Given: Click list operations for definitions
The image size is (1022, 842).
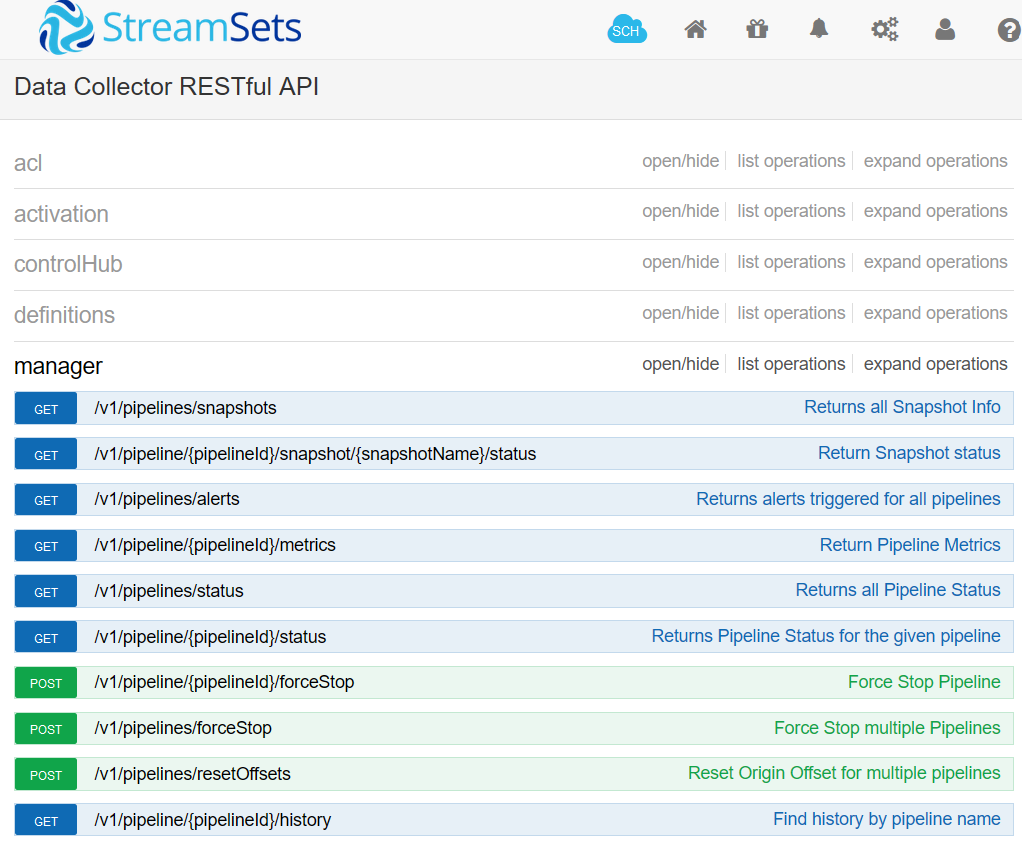Looking at the screenshot, I should pyautogui.click(x=791, y=313).
